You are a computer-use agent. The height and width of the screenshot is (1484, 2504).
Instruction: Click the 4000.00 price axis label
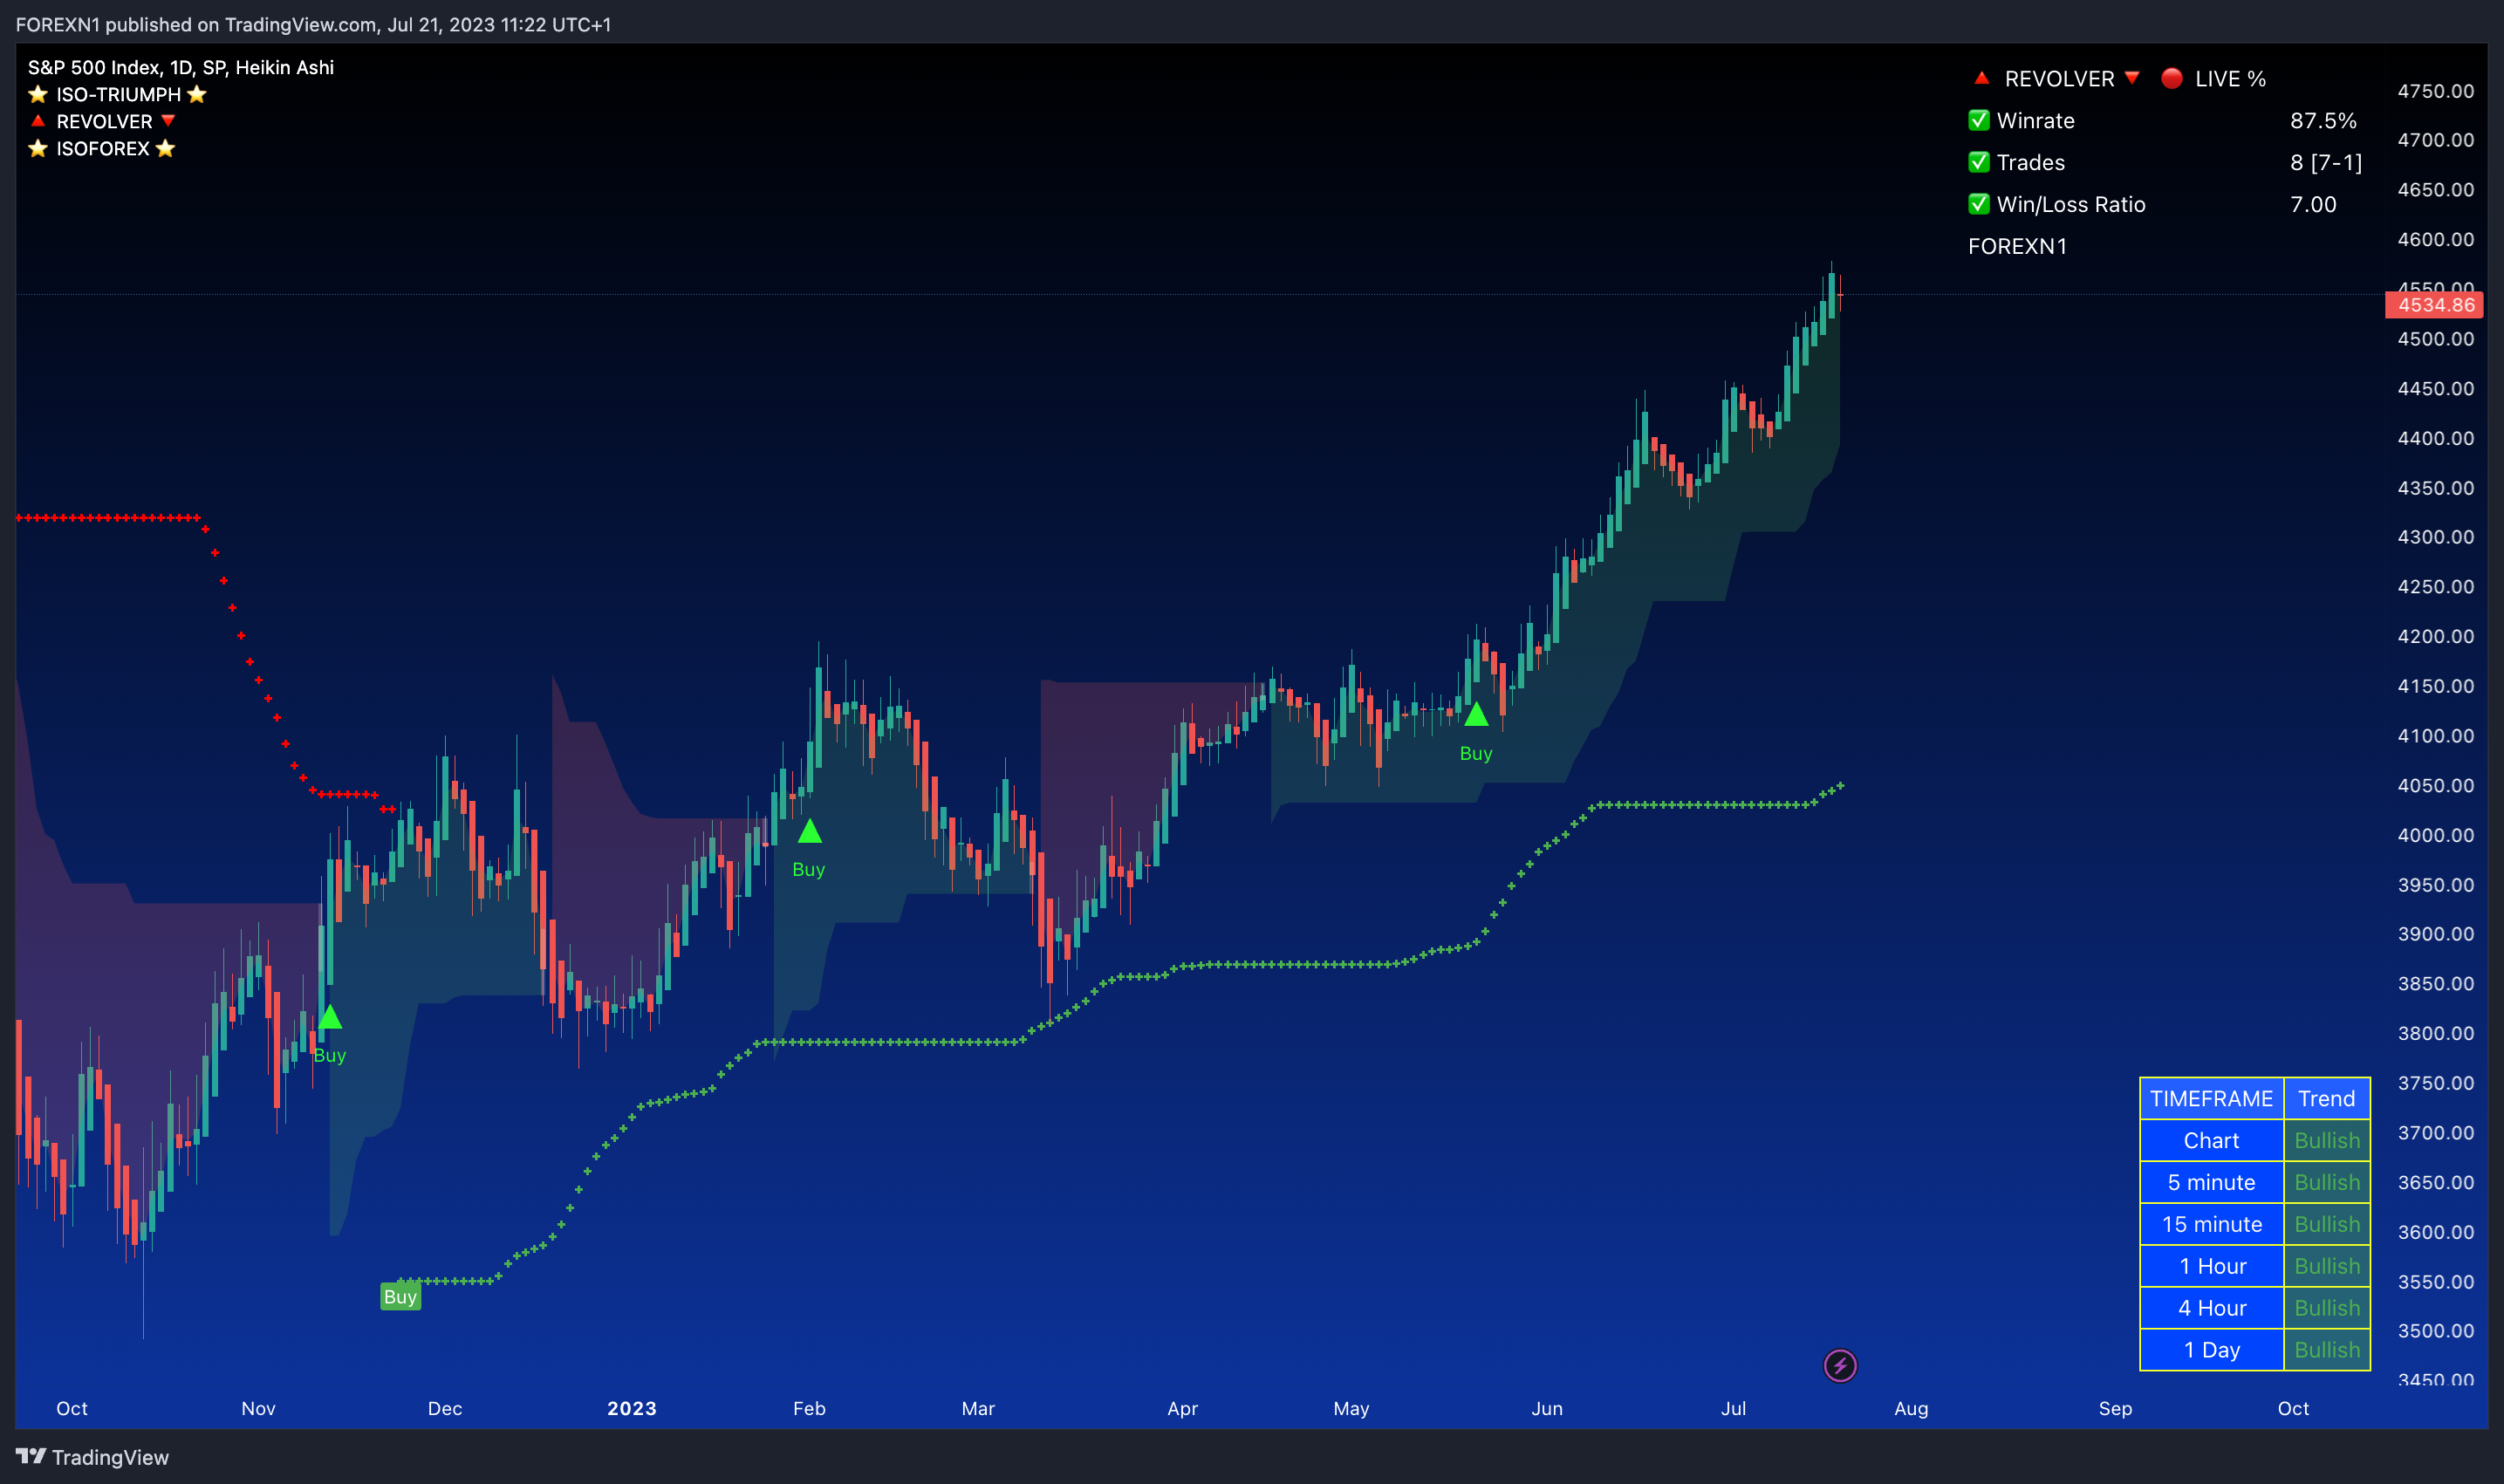click(x=2435, y=835)
